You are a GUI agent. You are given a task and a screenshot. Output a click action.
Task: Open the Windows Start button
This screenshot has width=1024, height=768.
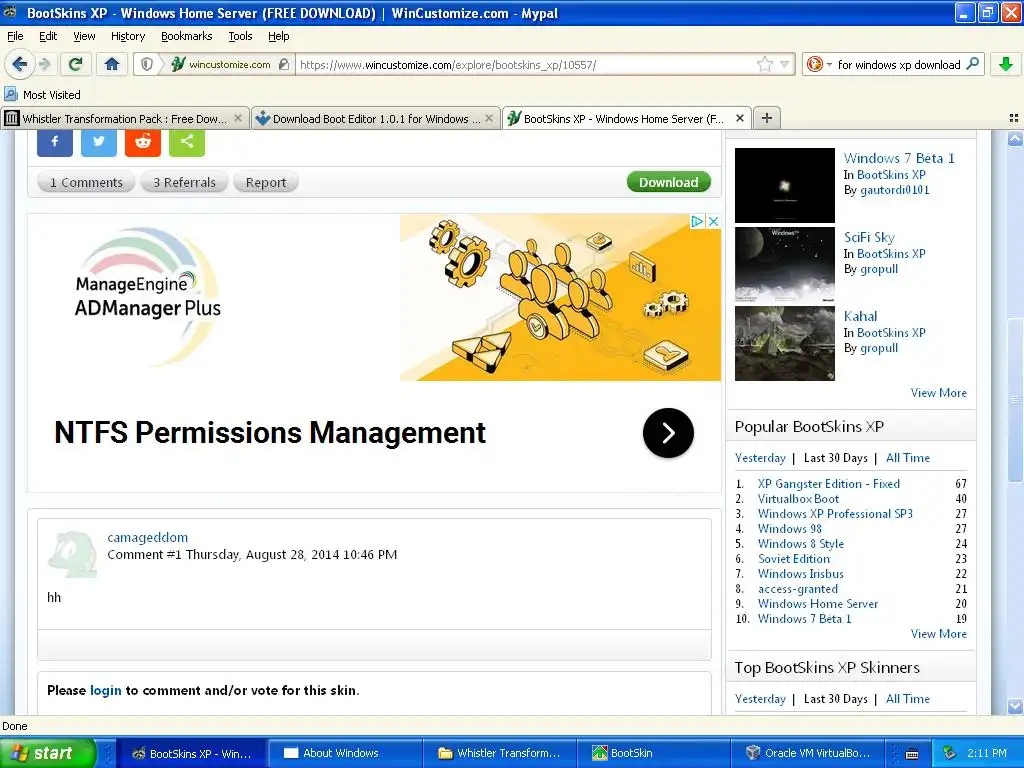48,753
